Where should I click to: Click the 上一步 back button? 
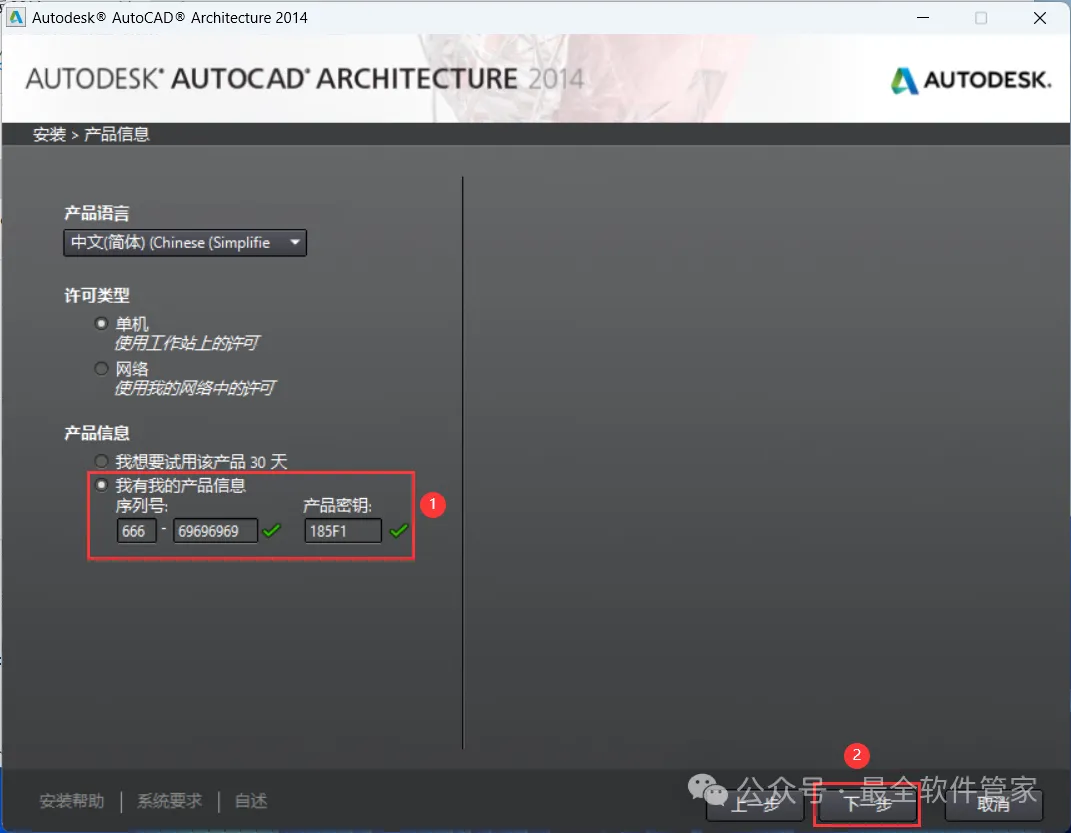coord(755,804)
